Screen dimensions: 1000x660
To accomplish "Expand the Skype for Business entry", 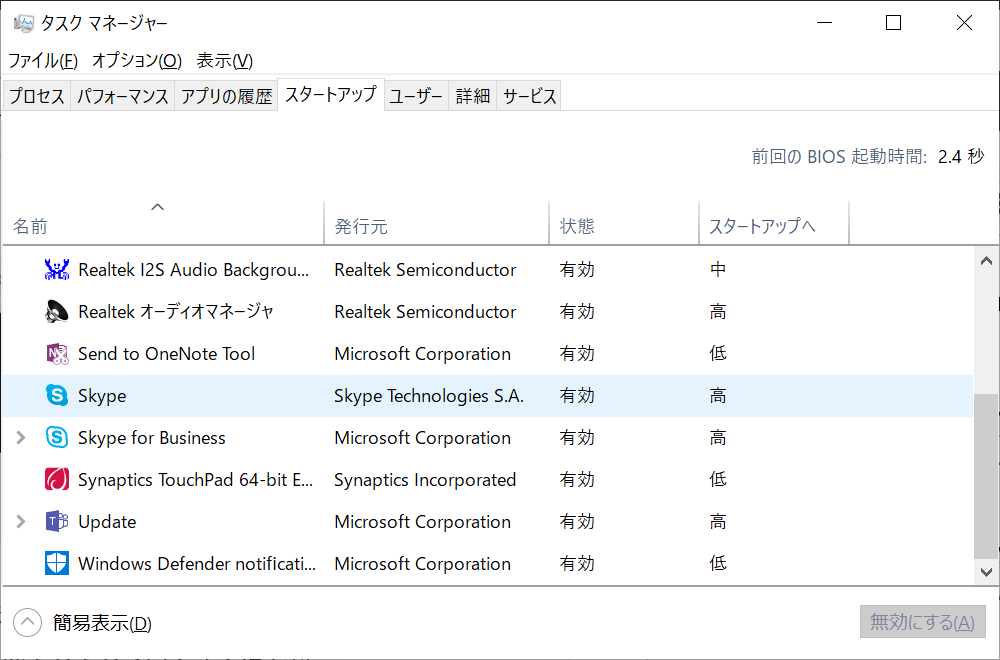I will 22,438.
